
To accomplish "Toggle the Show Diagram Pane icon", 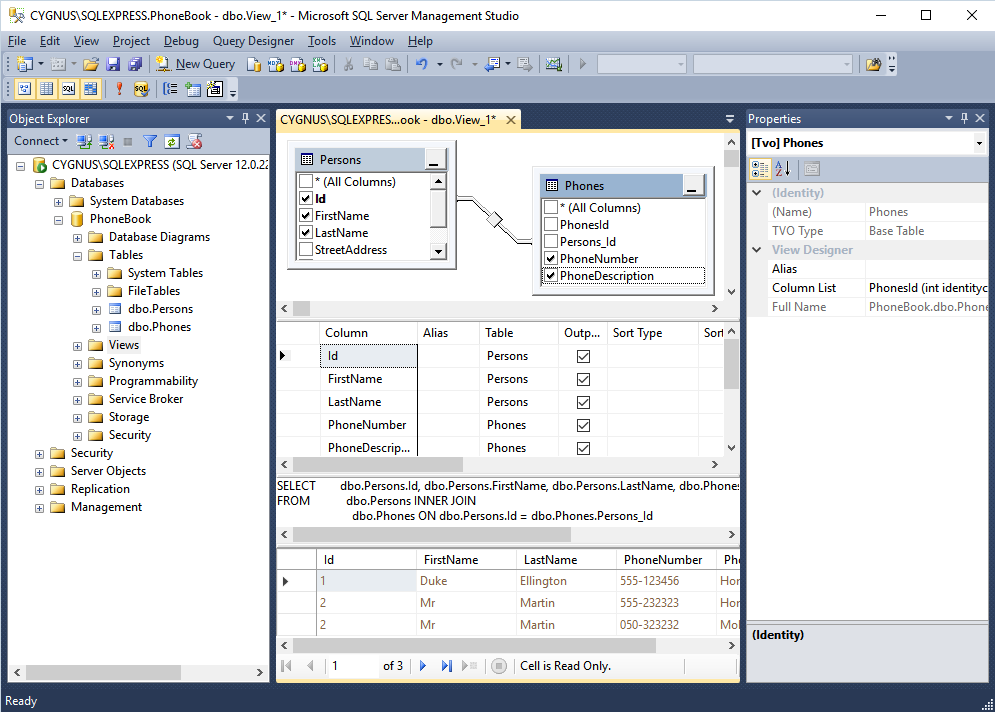I will [24, 89].
